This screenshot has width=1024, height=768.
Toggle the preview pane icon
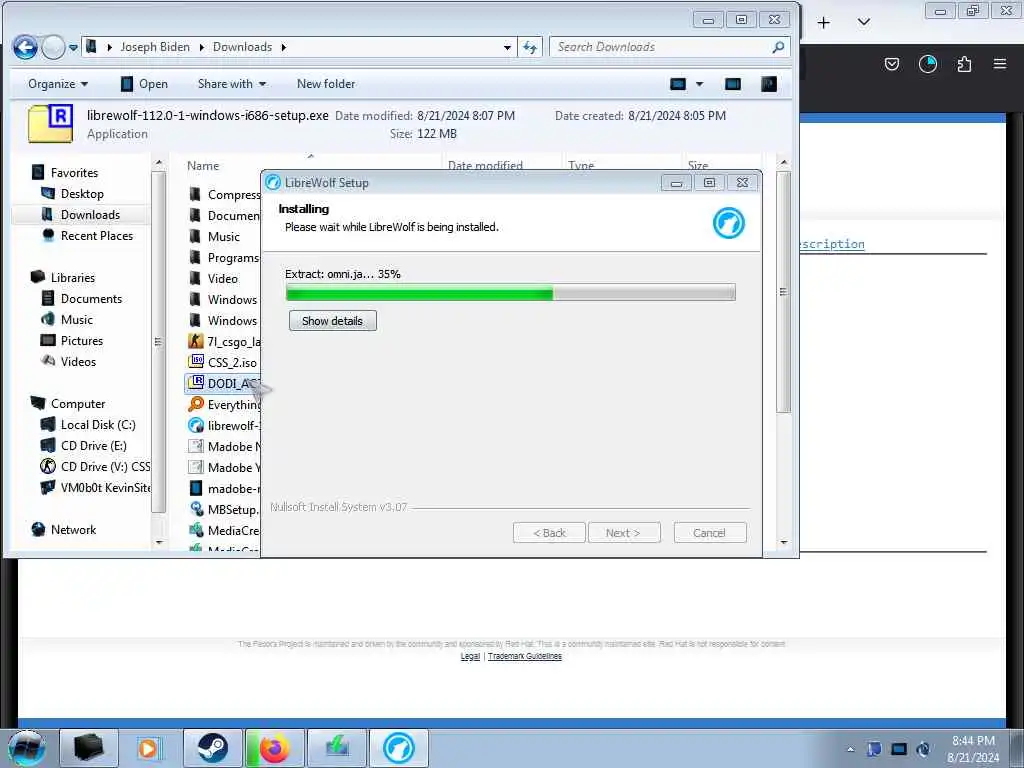point(733,84)
